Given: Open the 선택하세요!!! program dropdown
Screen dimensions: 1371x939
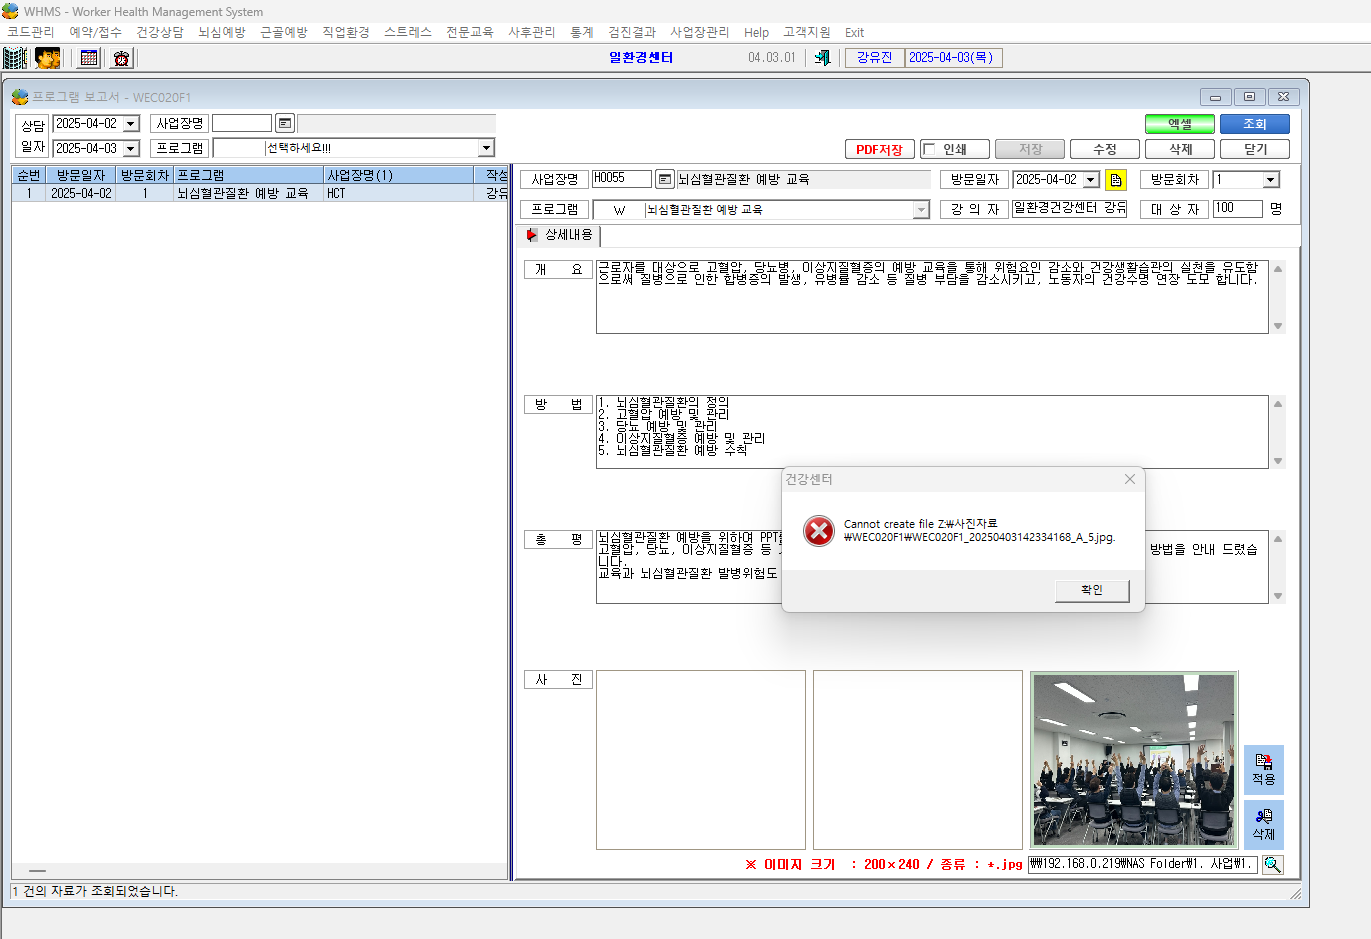Looking at the screenshot, I should tap(486, 148).
